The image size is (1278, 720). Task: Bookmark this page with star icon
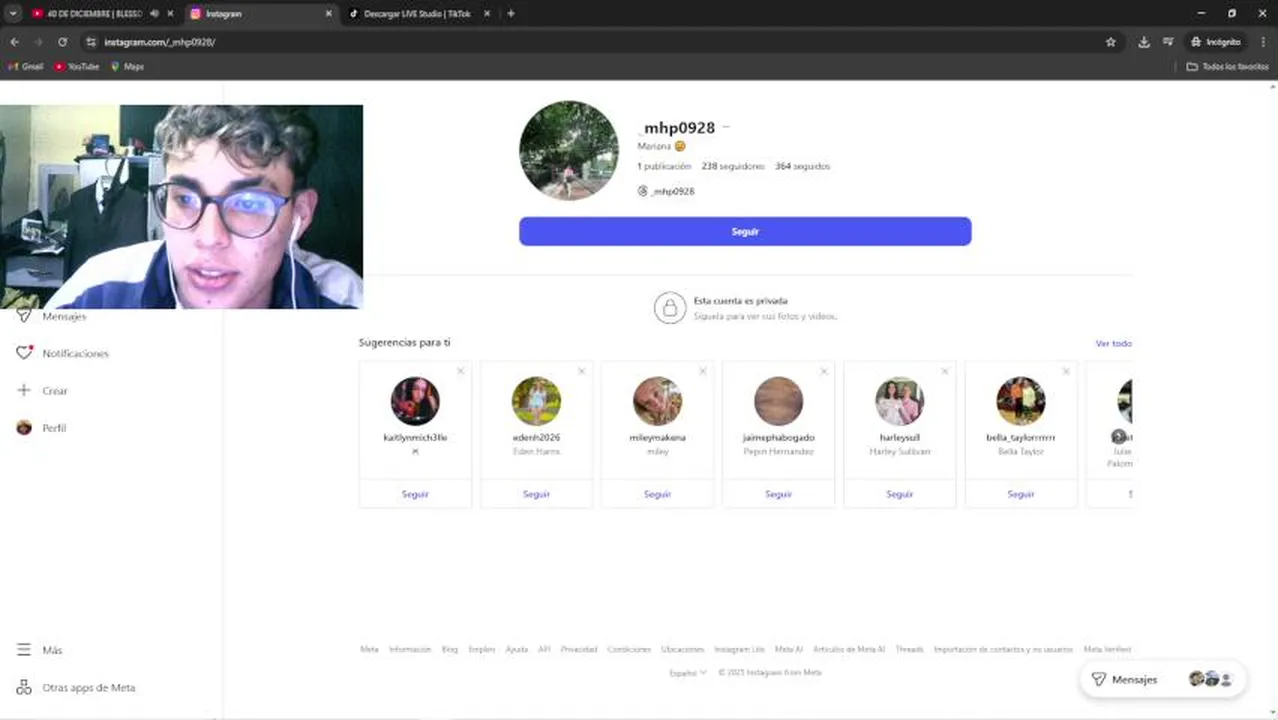point(1110,42)
